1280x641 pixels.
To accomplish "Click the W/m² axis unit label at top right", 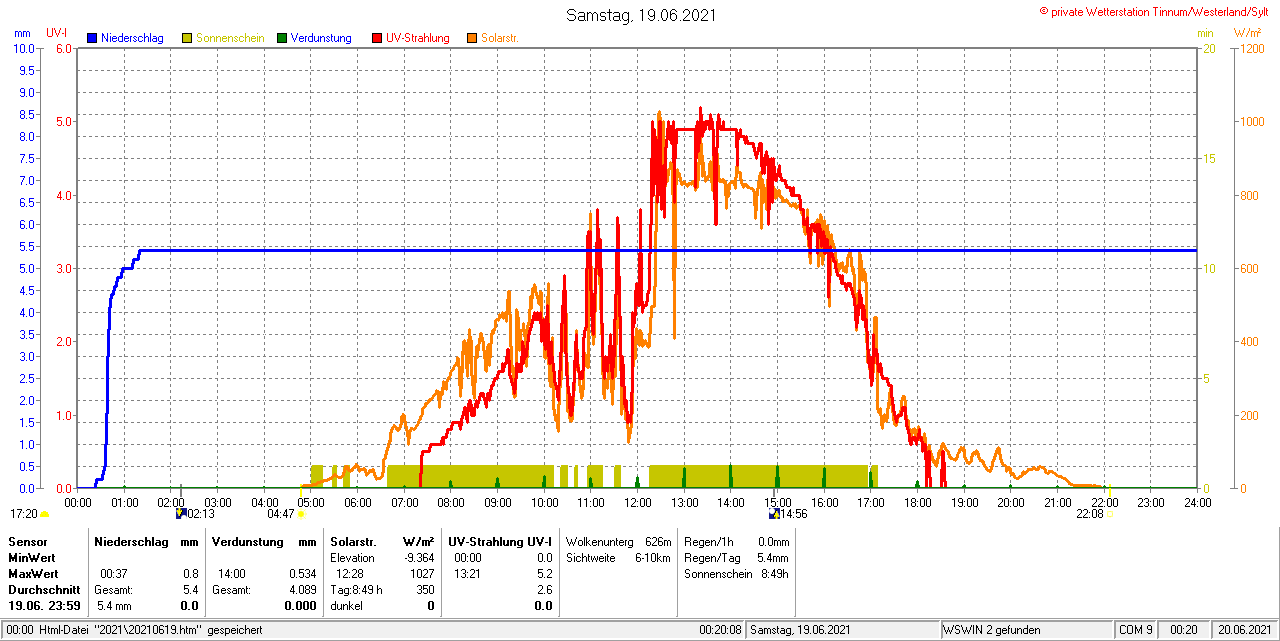I will (1247, 33).
